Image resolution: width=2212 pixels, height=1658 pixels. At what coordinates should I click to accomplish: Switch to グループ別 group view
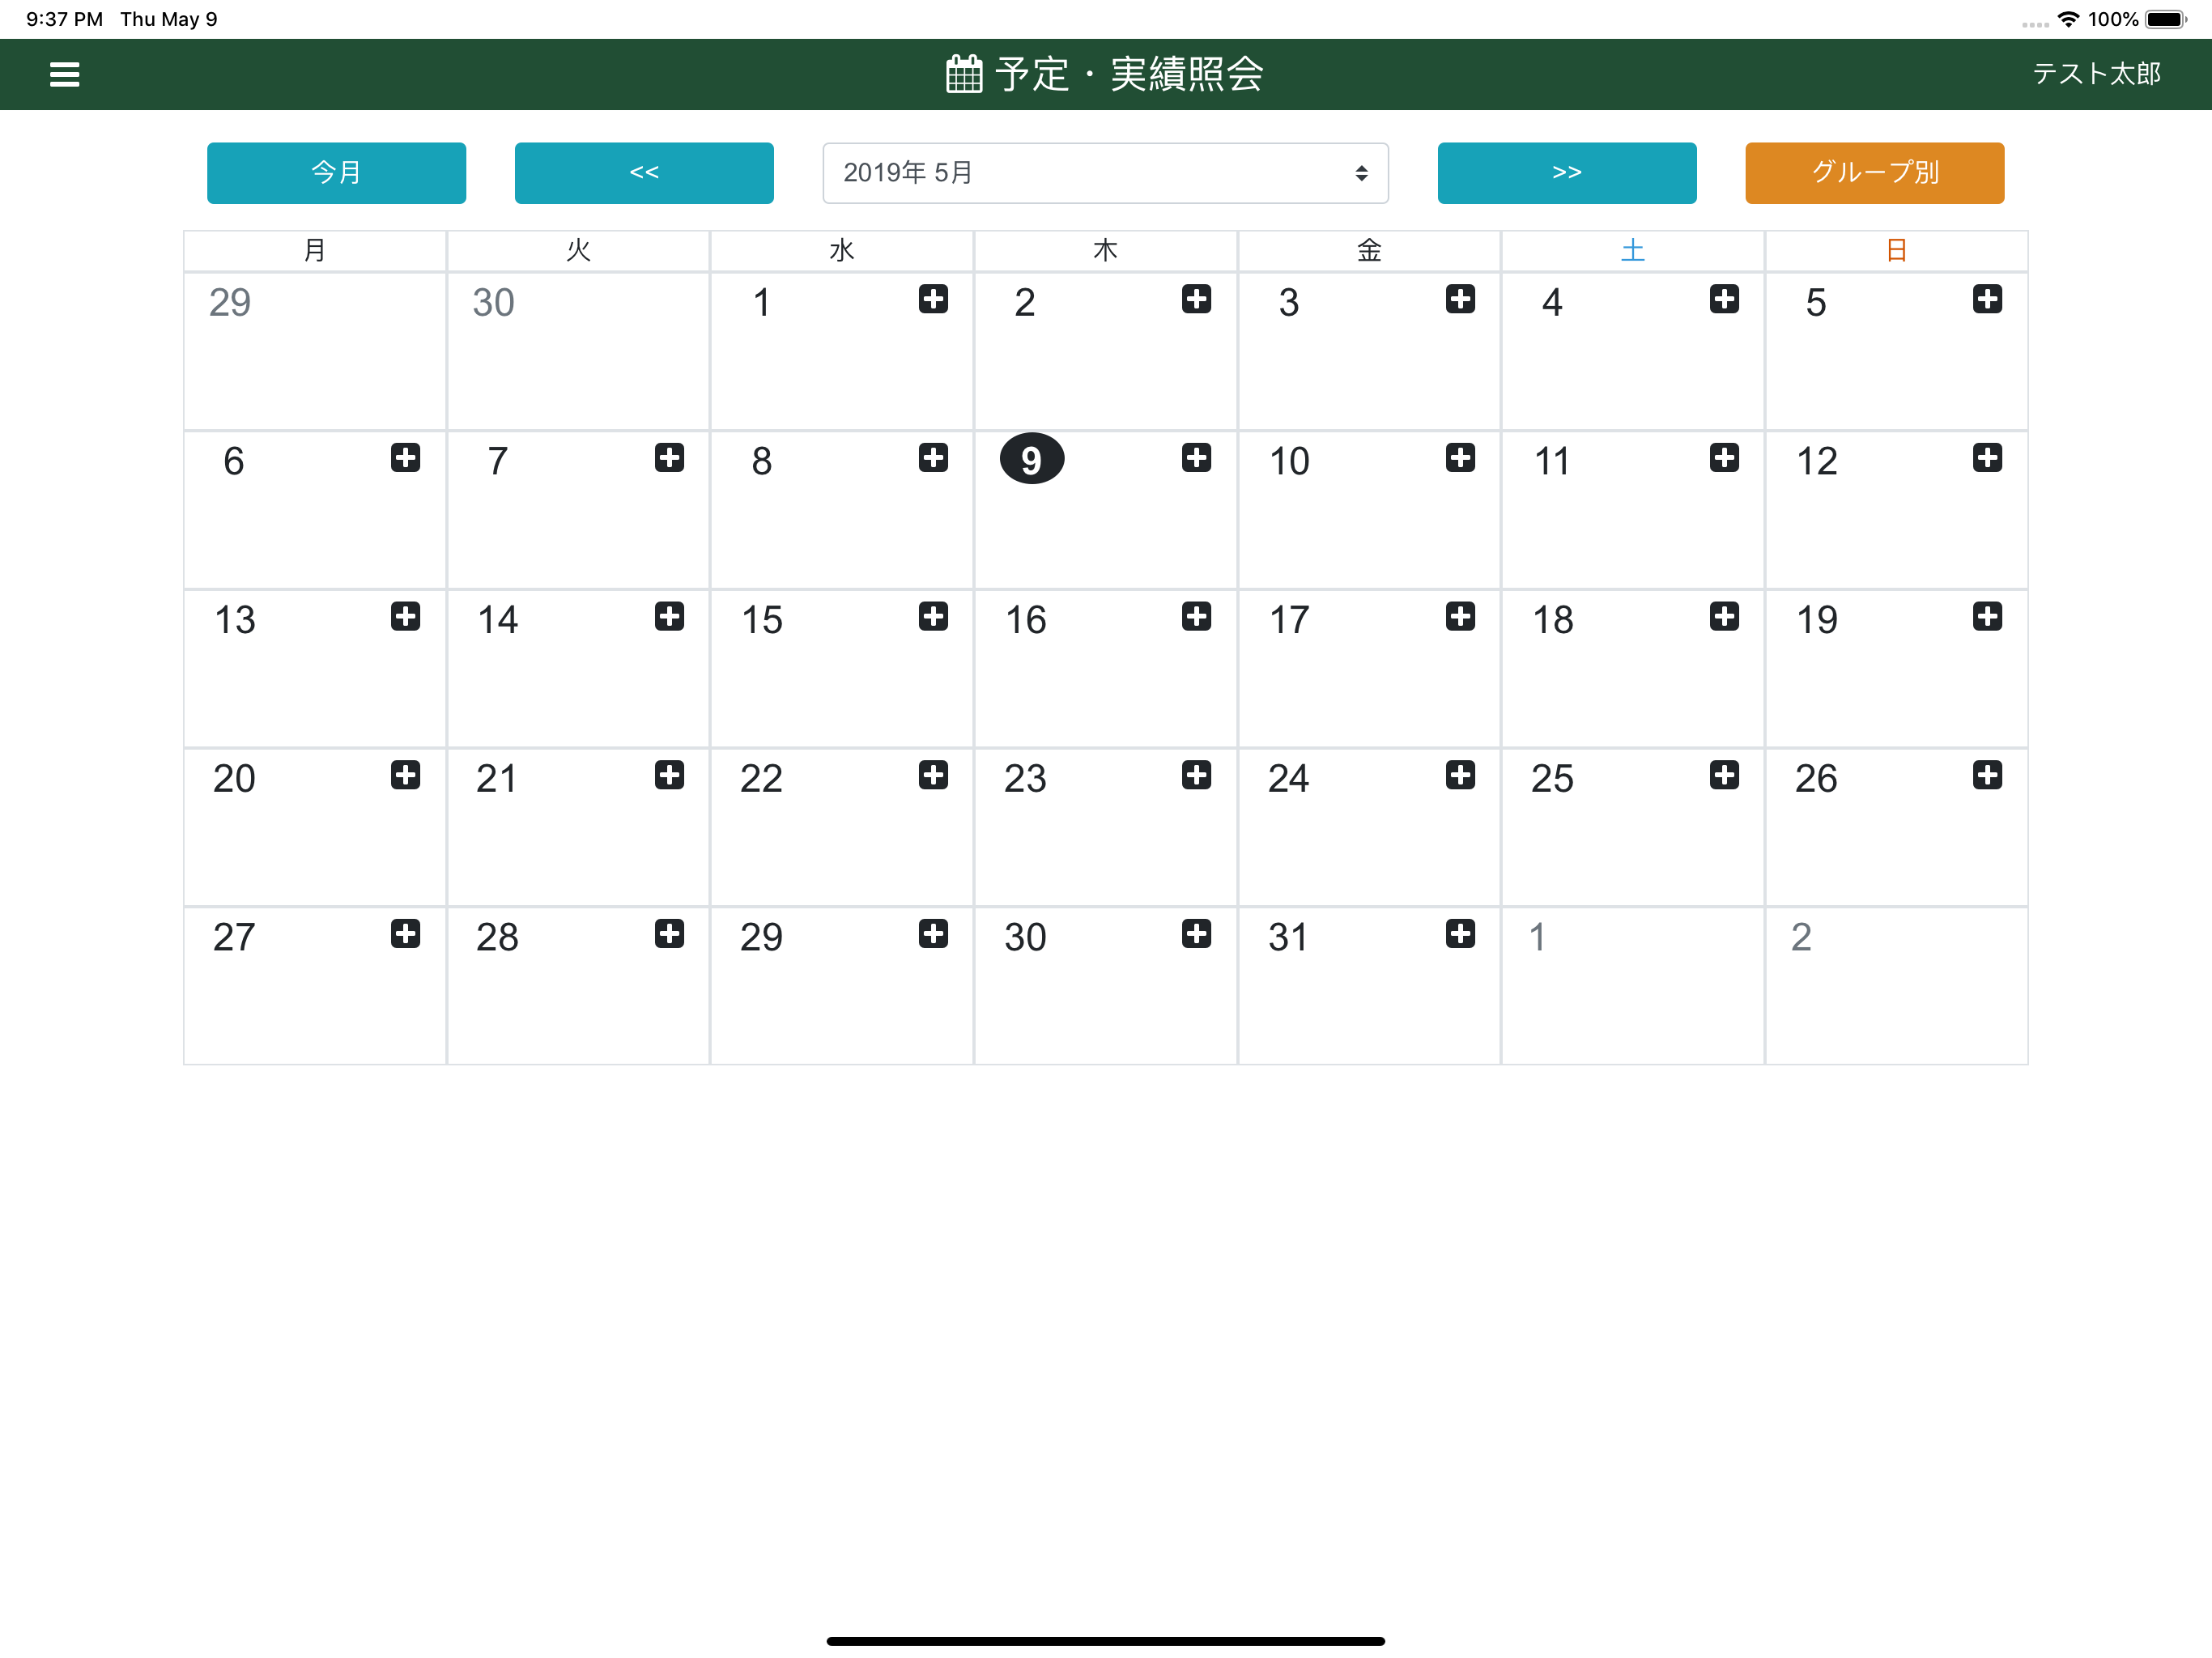point(1874,173)
